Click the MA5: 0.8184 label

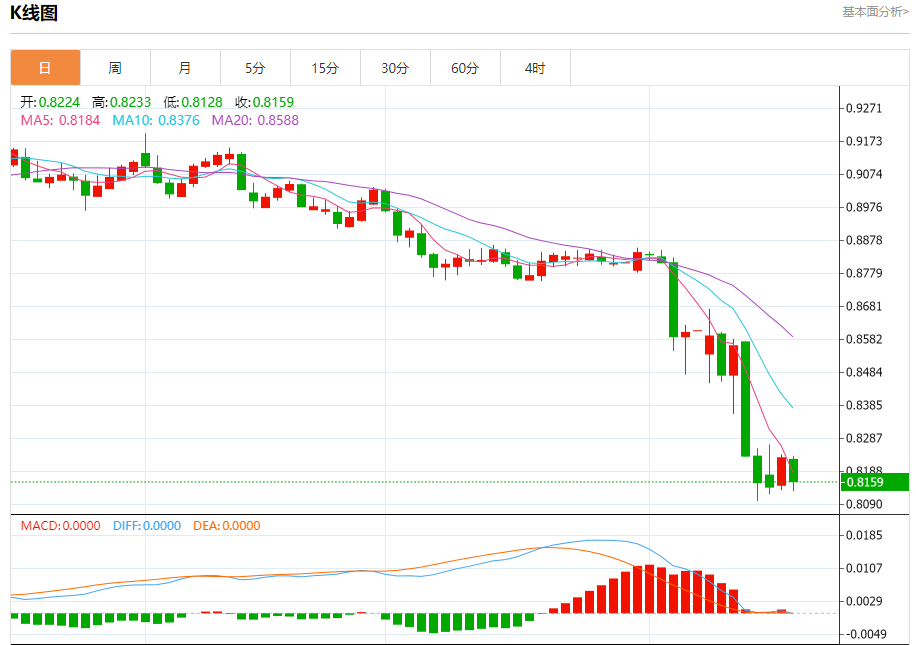coord(60,120)
